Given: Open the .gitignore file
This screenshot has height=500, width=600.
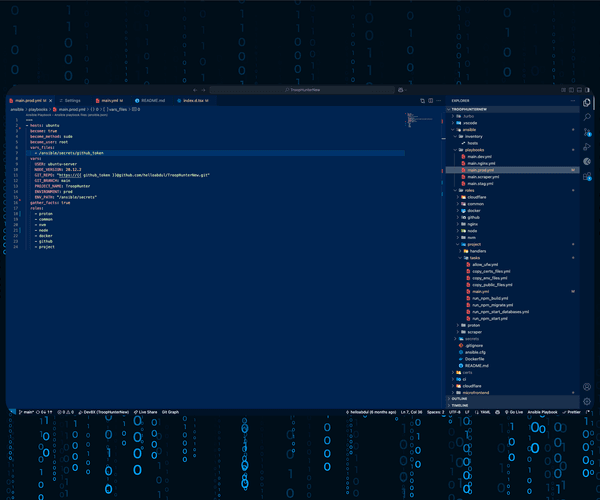Looking at the screenshot, I should point(512,345).
